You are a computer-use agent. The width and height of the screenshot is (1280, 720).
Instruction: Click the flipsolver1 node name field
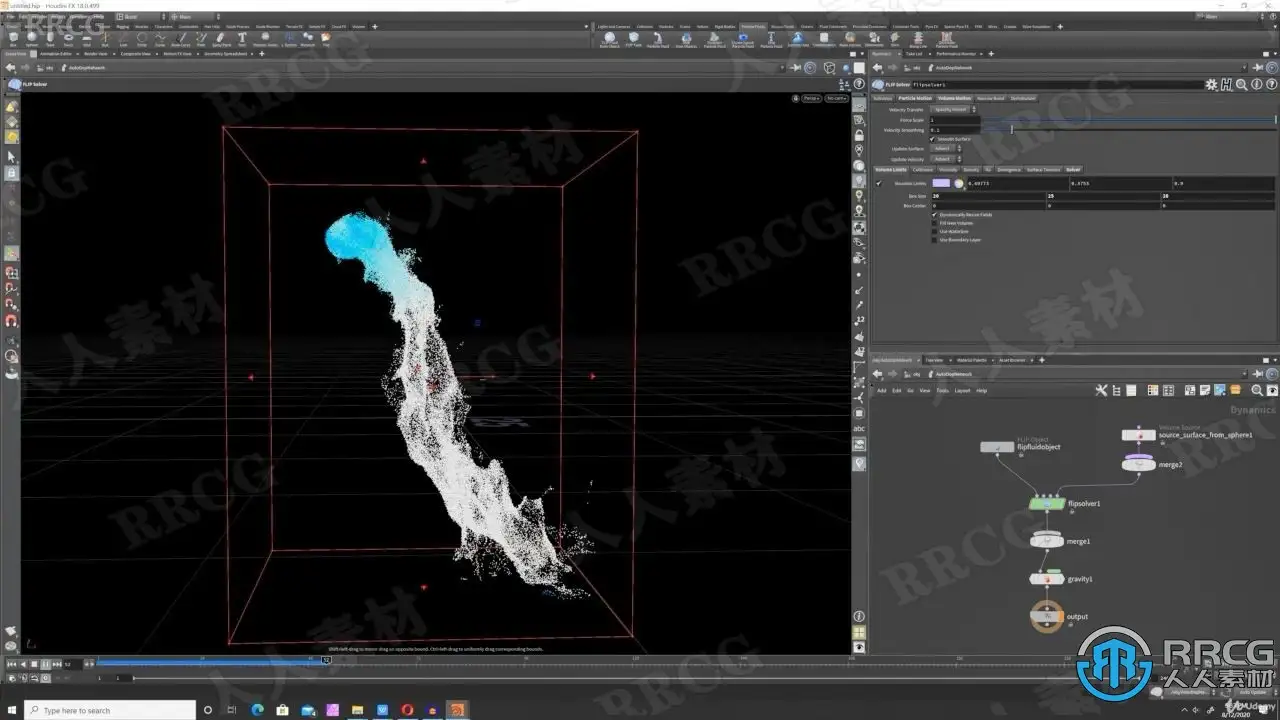click(x=1056, y=85)
